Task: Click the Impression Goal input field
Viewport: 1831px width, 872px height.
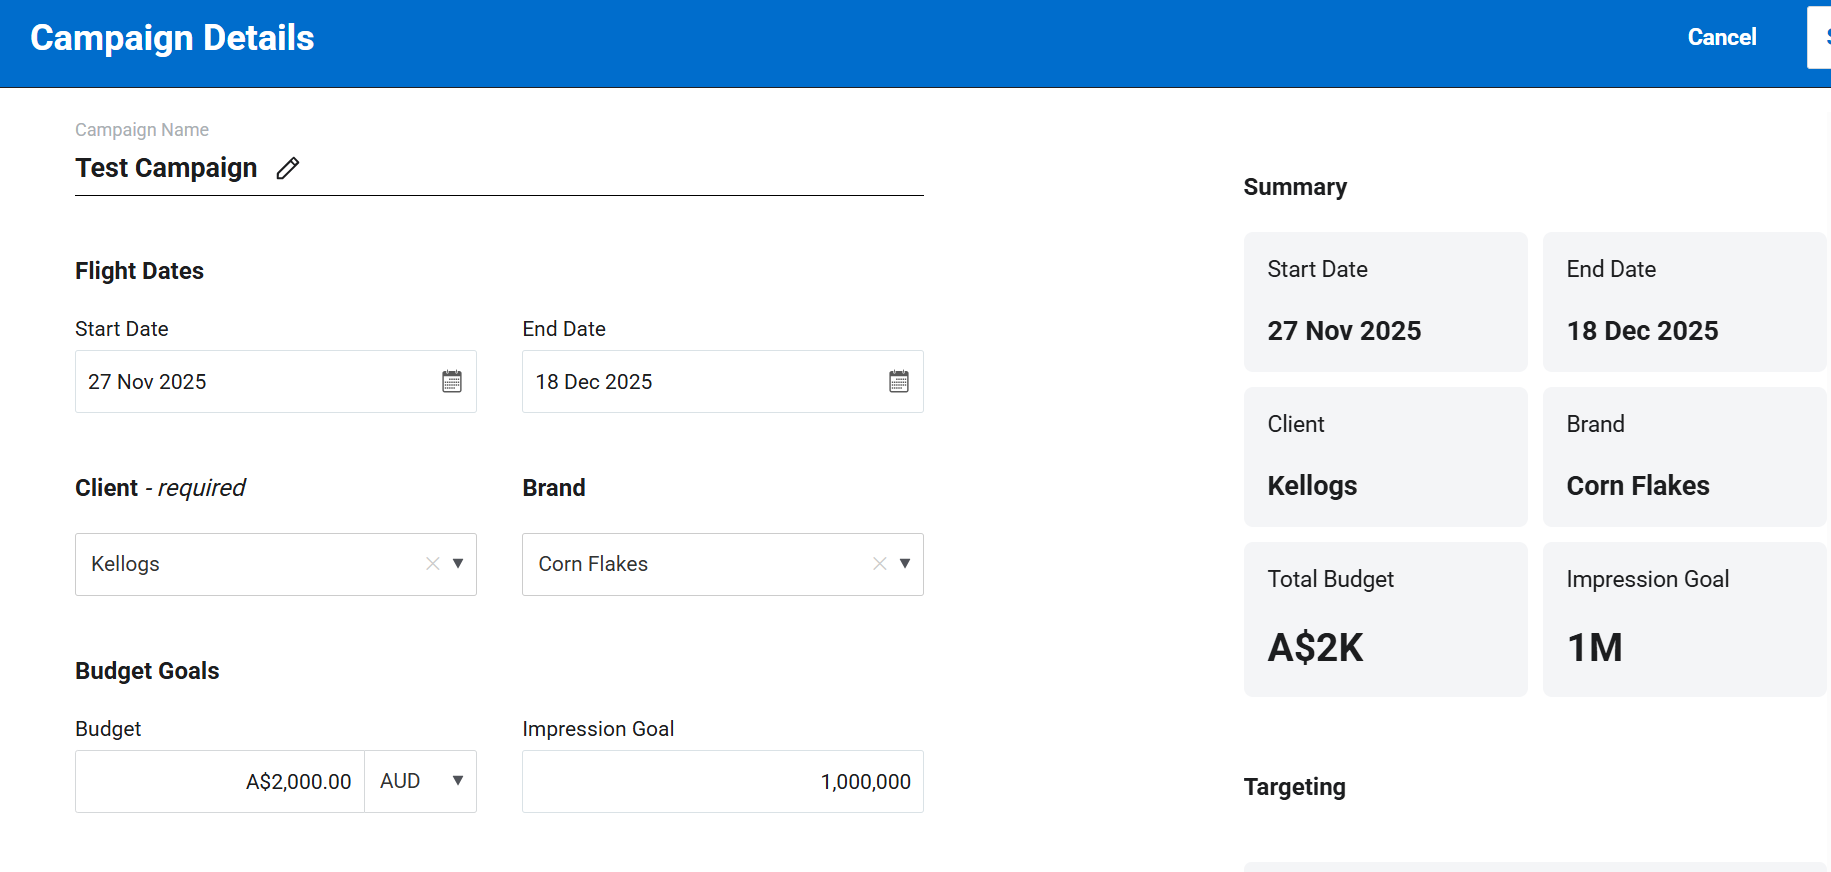Action: point(722,781)
